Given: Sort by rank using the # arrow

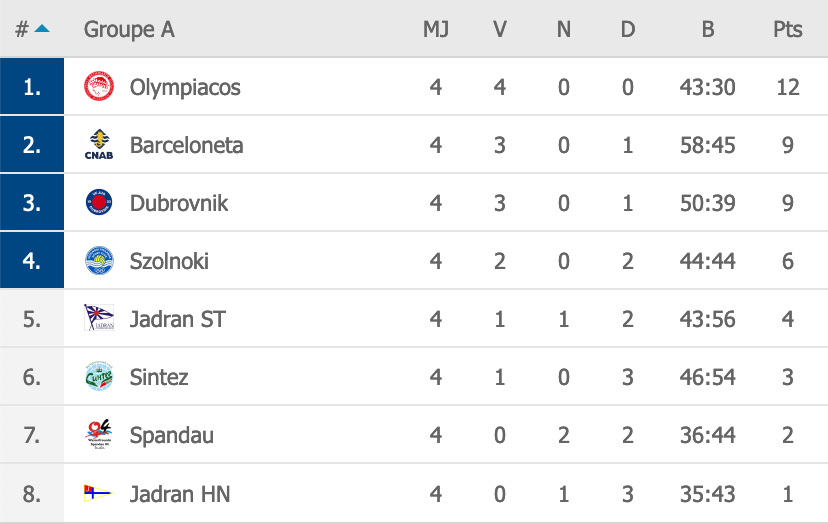Looking at the screenshot, I should coord(33,29).
